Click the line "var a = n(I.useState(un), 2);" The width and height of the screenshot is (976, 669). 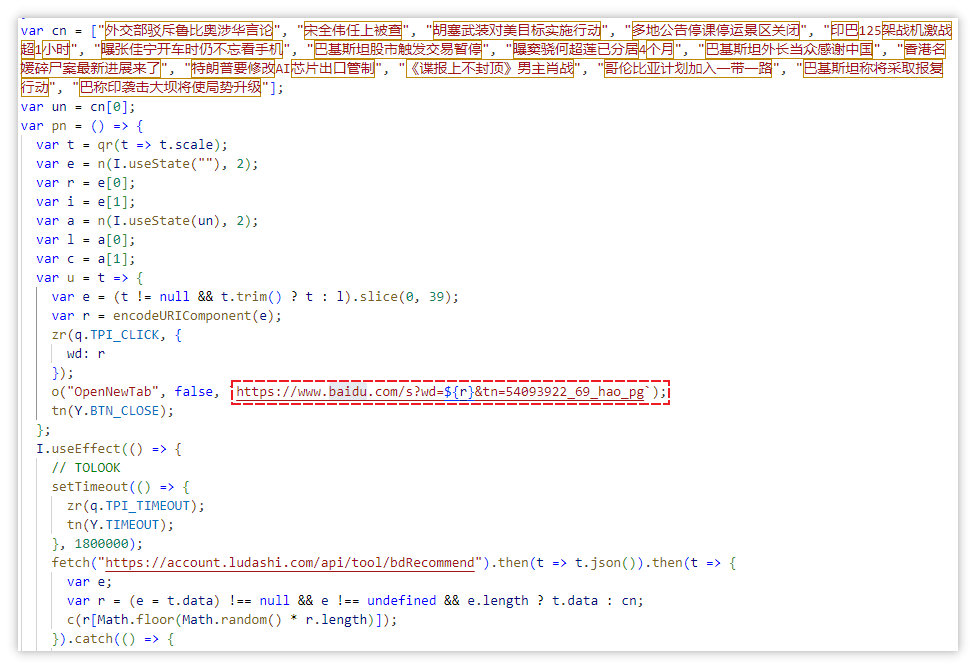tap(147, 220)
